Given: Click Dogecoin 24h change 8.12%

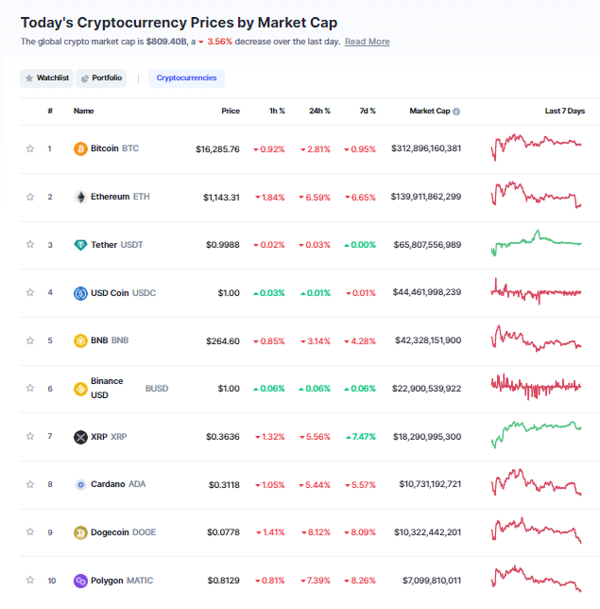Looking at the screenshot, I should [316, 532].
